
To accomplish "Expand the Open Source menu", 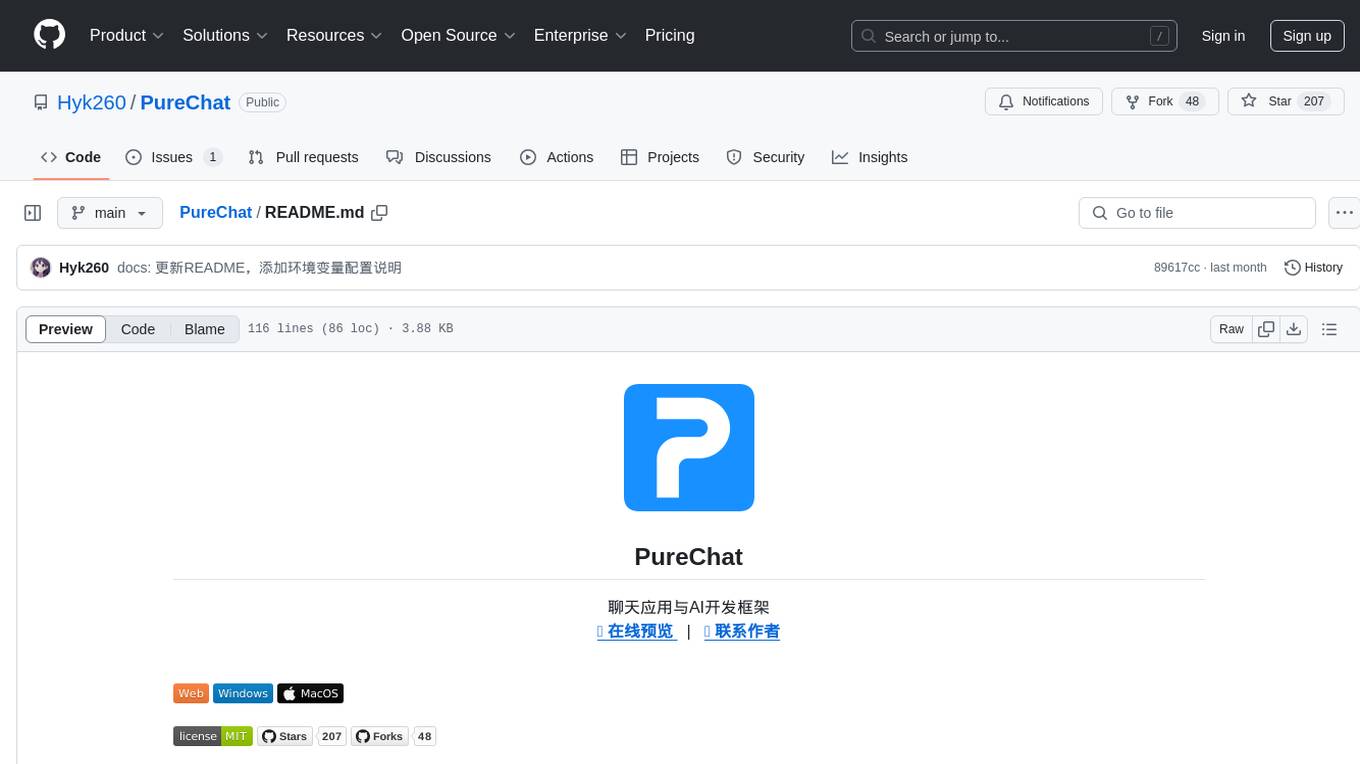I will pos(458,35).
